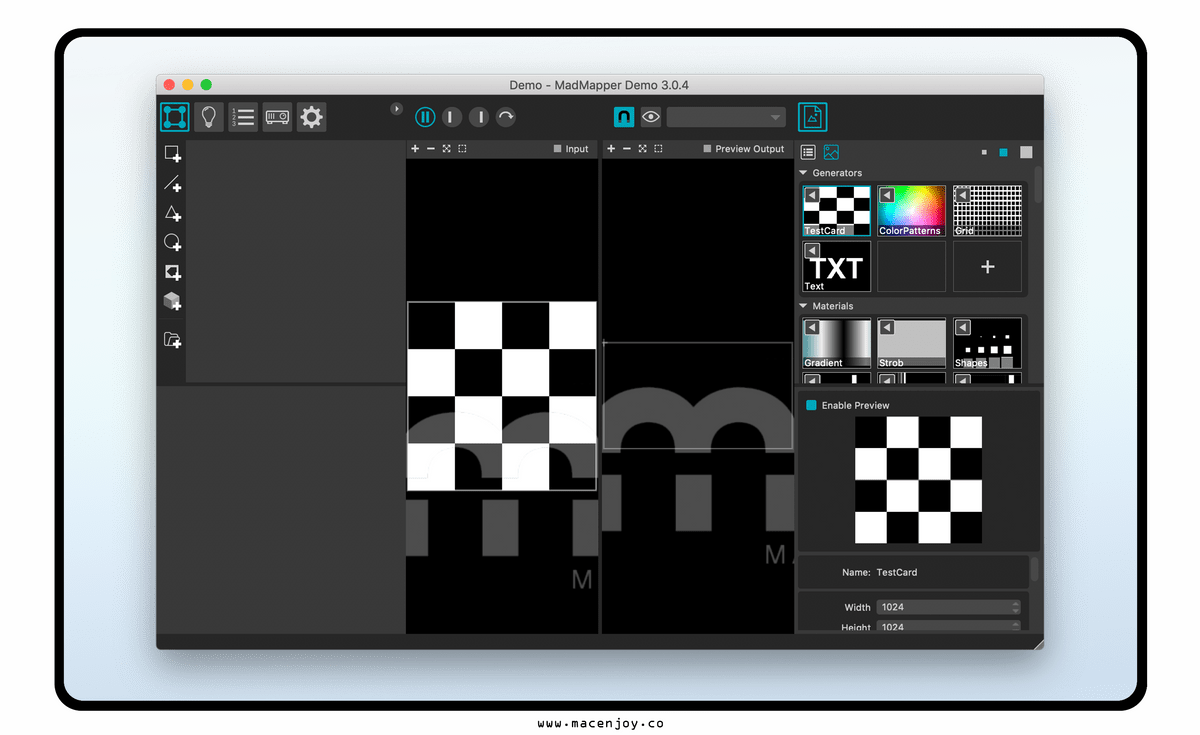Click the arrow badge on Text thumbnail
This screenshot has height=735, width=1200.
point(812,250)
